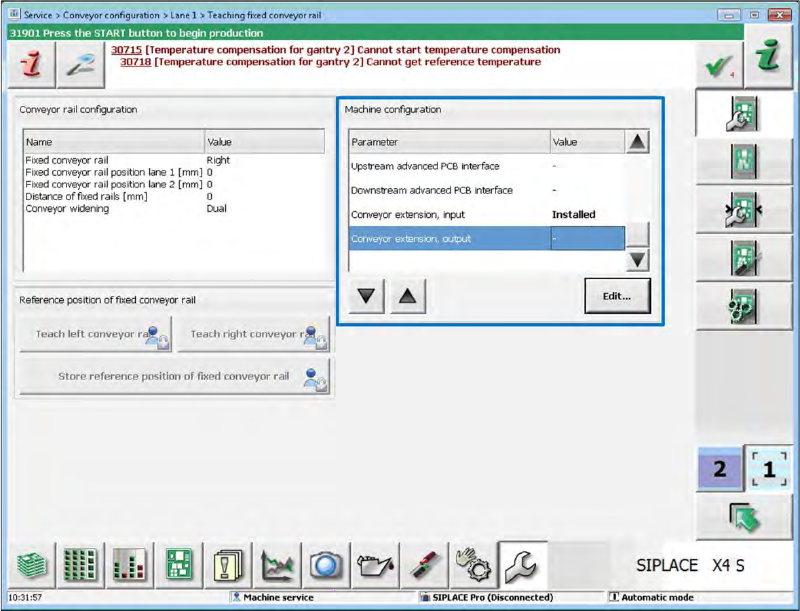The height and width of the screenshot is (611, 800).
Task: Click Automatic mode status bar entry
Action: (x=652, y=597)
